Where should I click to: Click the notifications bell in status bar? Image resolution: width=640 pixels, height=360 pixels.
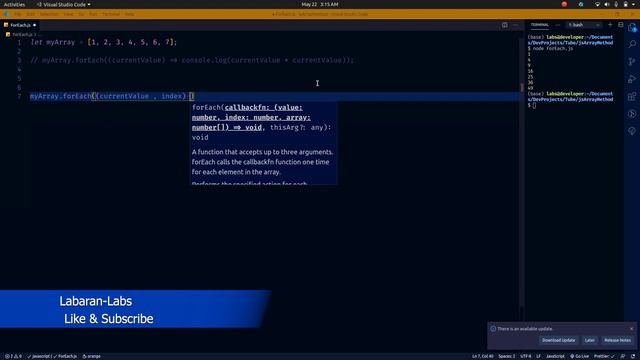pos(633,356)
